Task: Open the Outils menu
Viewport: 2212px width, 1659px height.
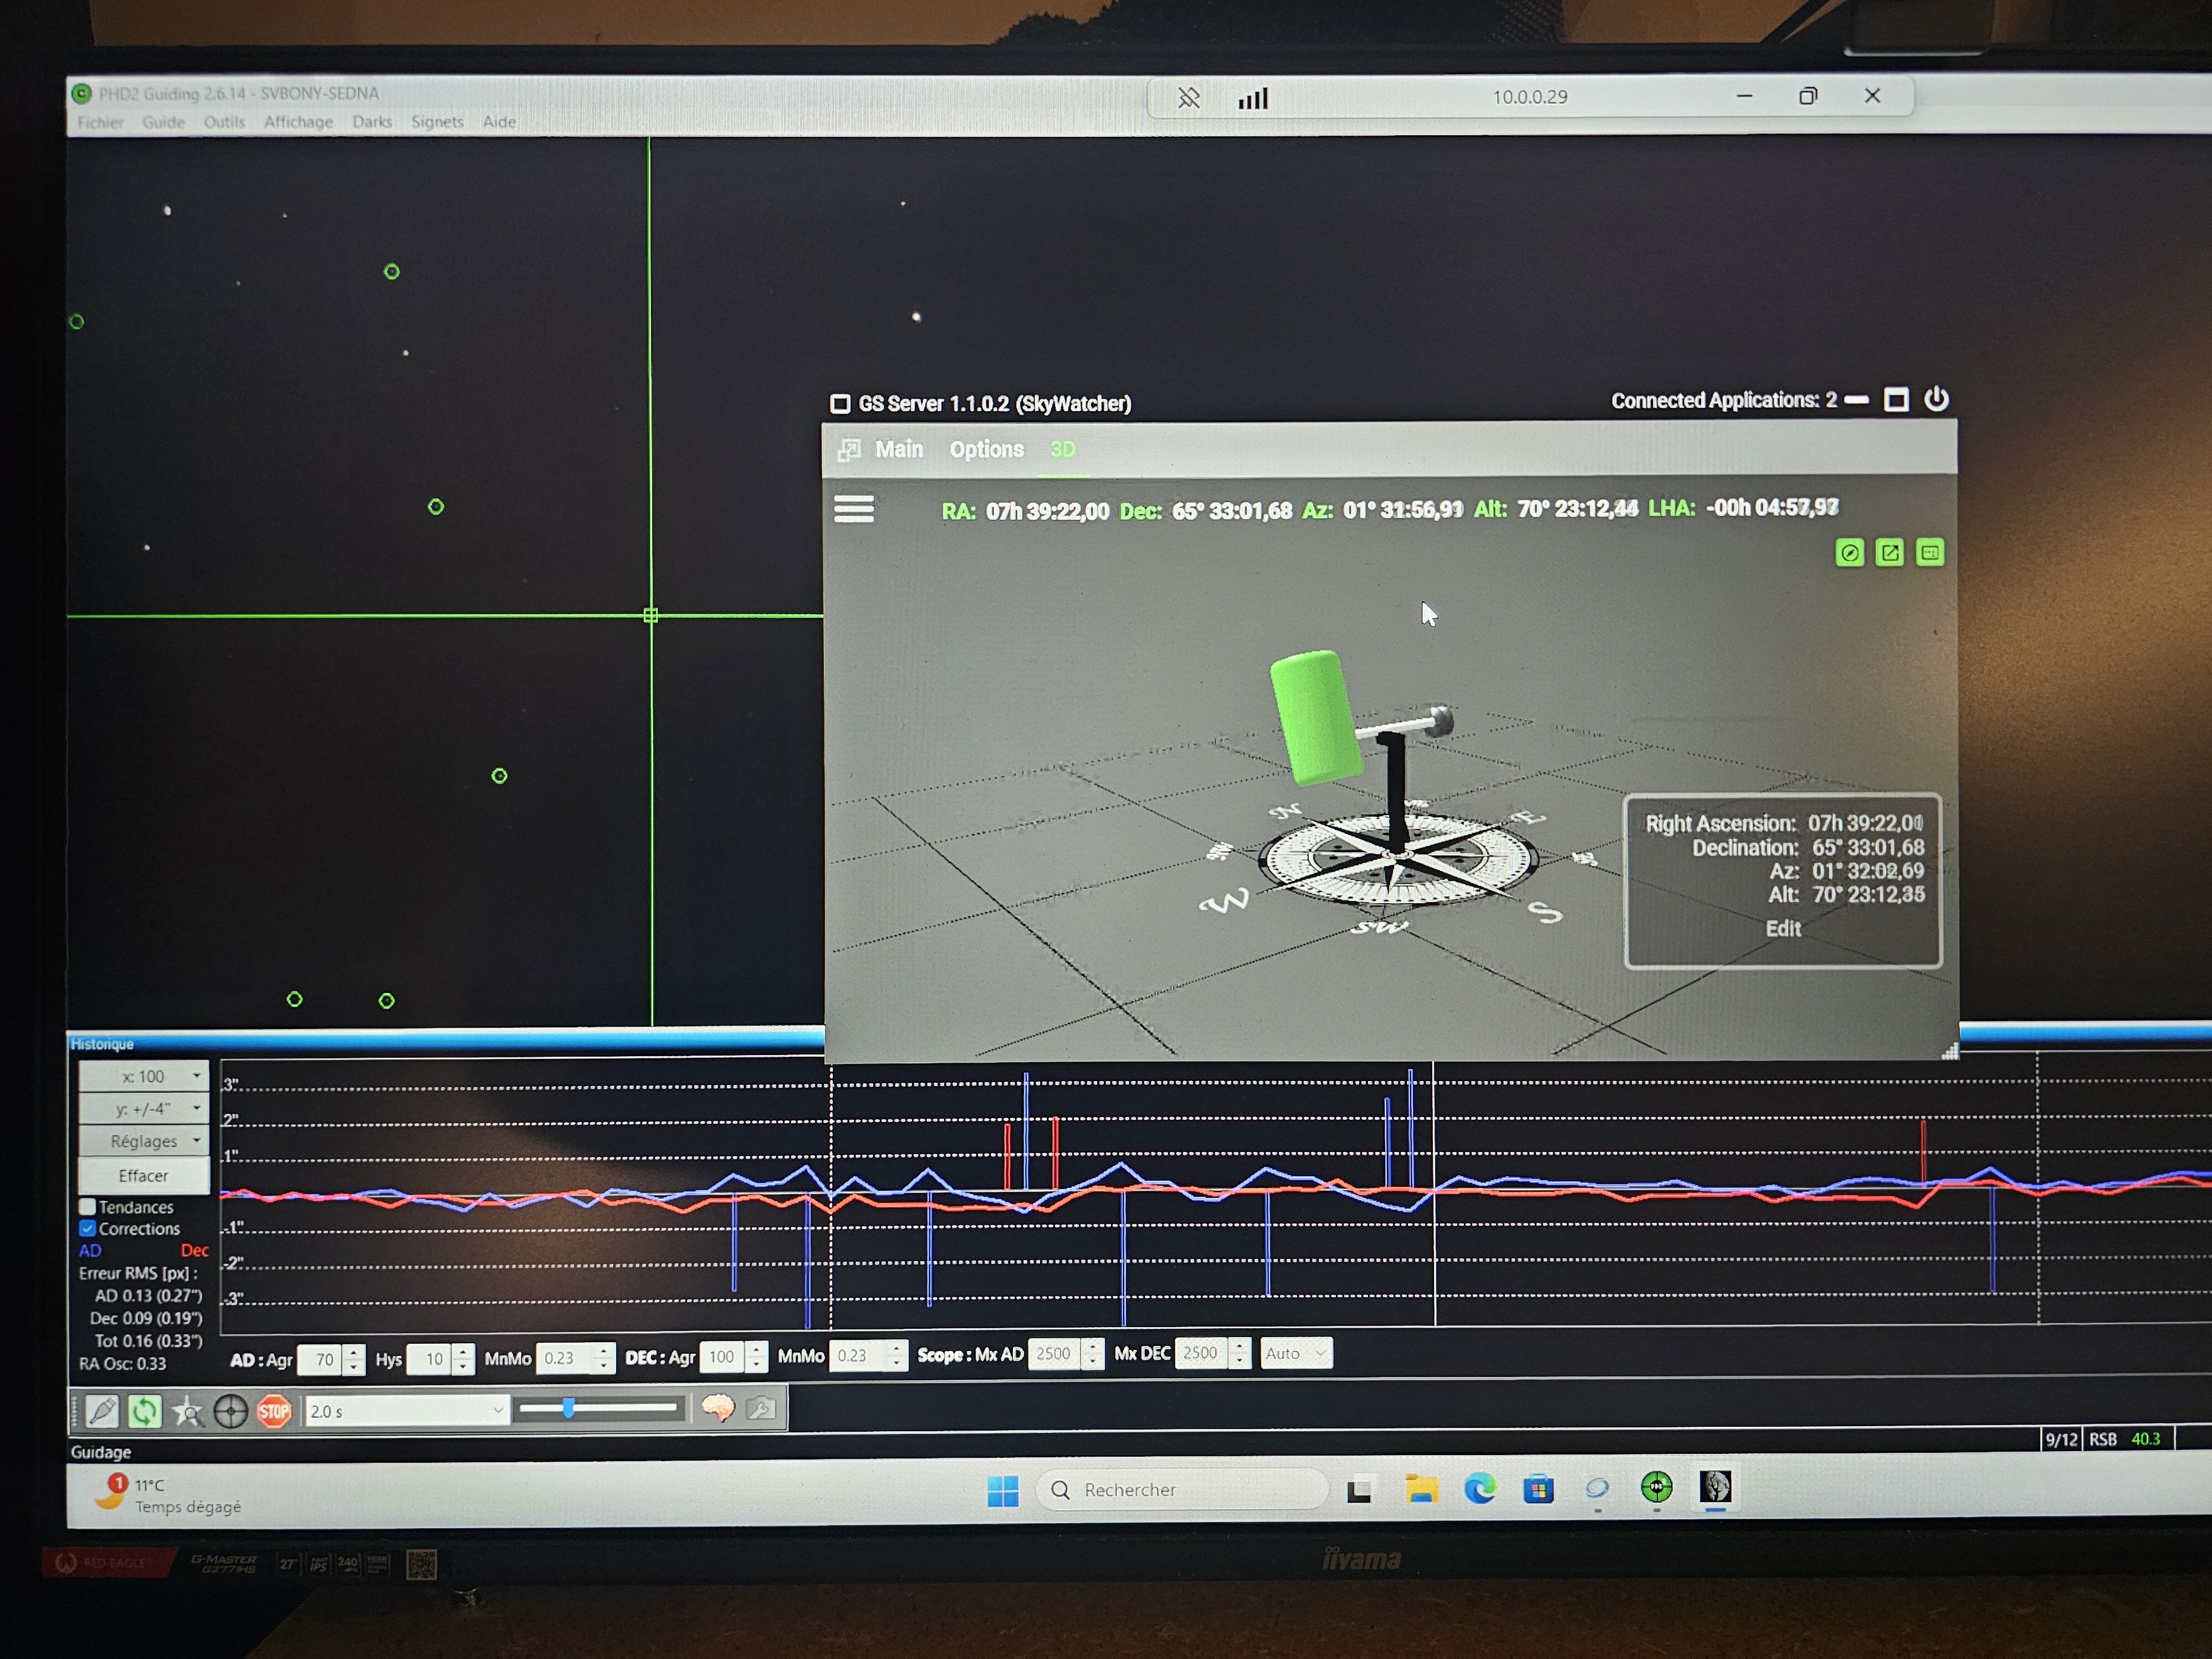Action: (x=224, y=122)
